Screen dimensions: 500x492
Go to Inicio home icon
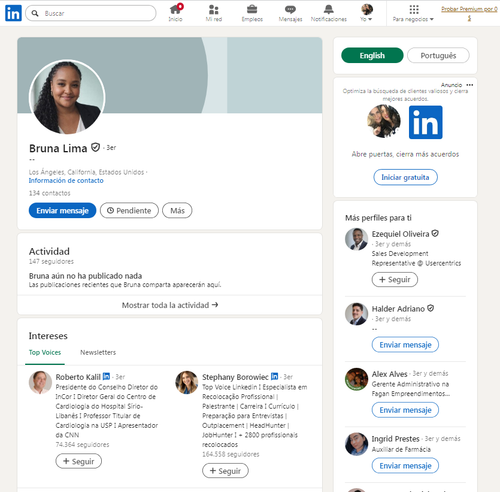[x=176, y=13]
